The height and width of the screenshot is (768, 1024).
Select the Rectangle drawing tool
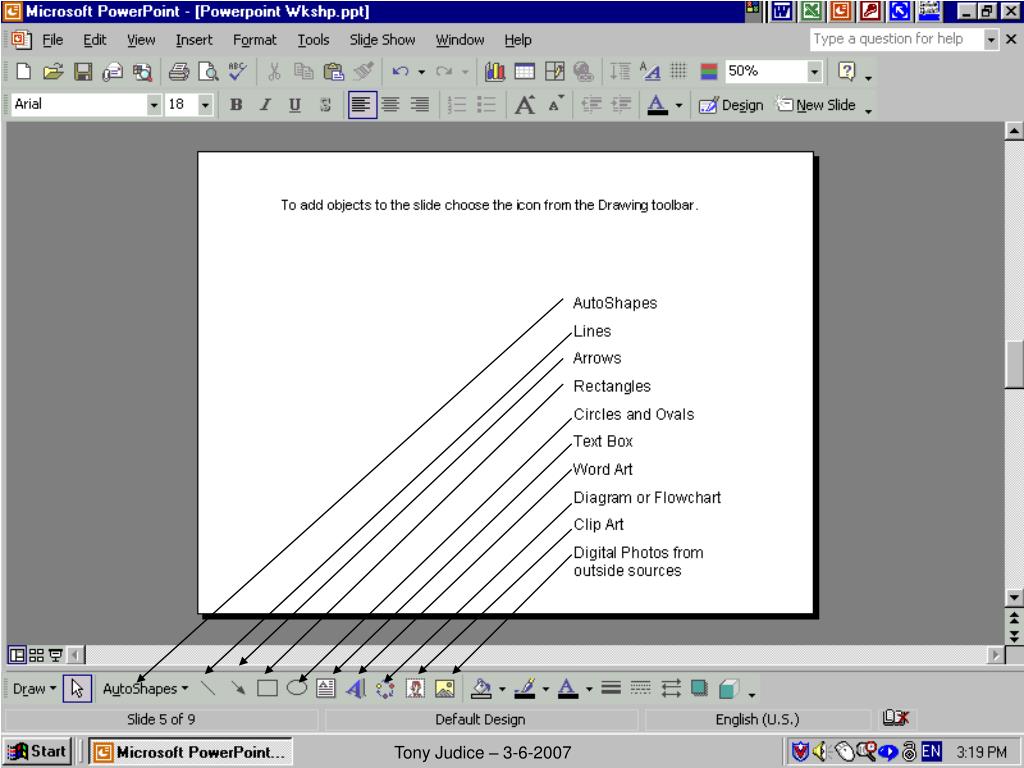tap(267, 688)
